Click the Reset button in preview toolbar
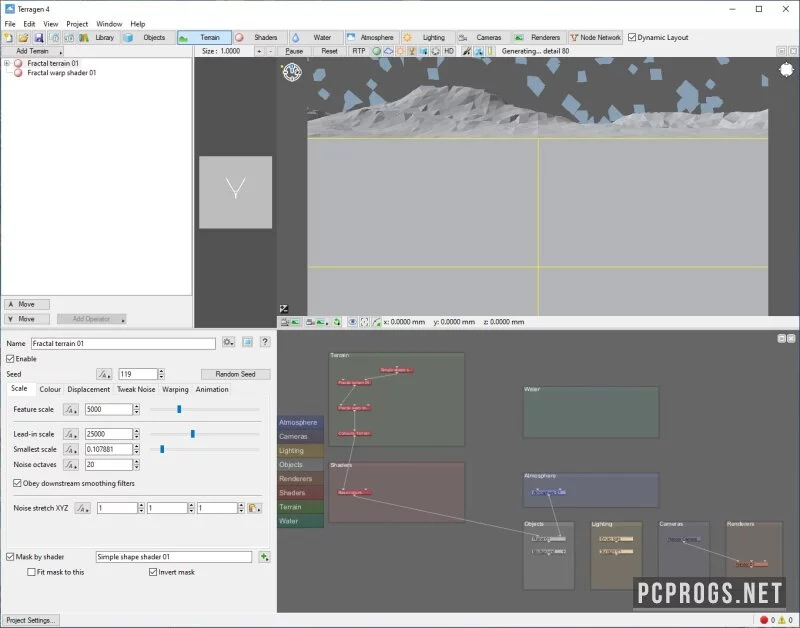 tap(329, 51)
